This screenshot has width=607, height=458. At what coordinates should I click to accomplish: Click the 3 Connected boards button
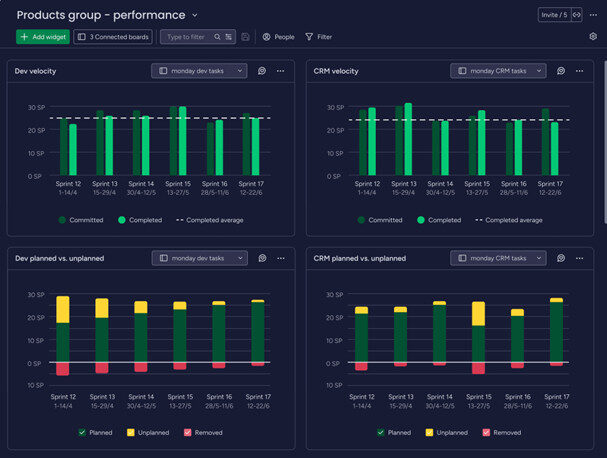pyautogui.click(x=113, y=37)
